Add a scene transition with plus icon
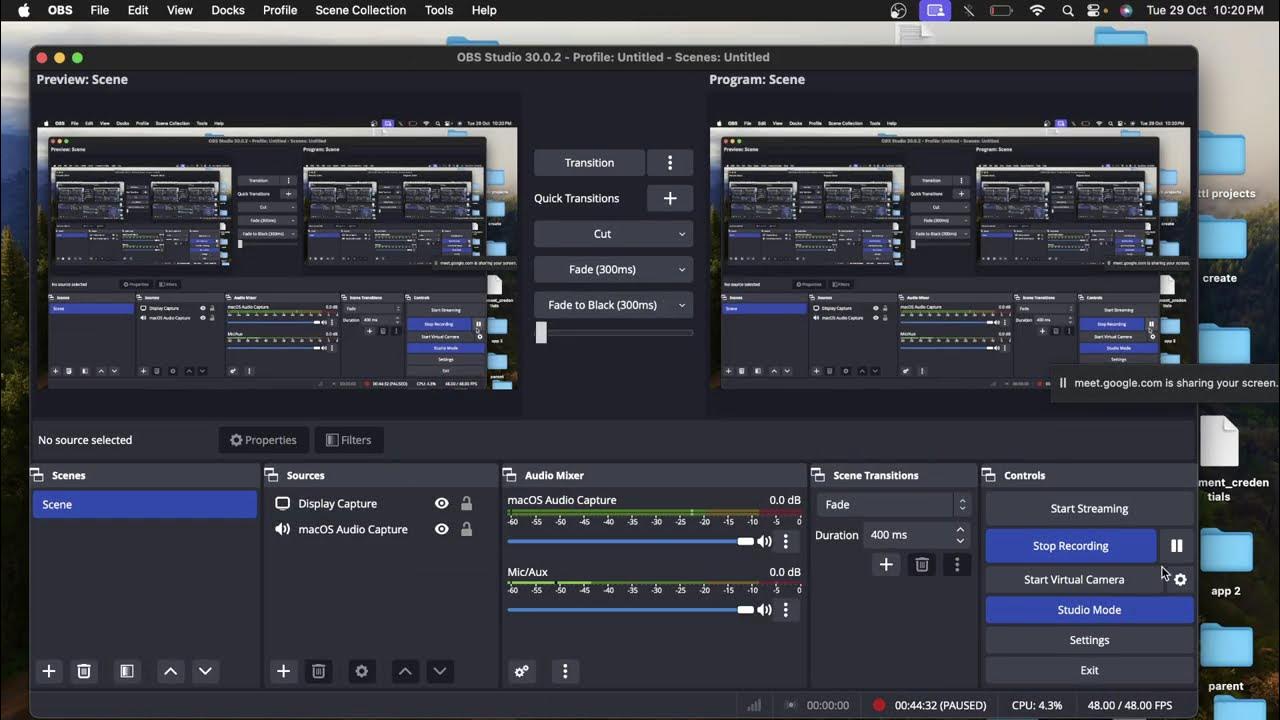 pos(886,565)
